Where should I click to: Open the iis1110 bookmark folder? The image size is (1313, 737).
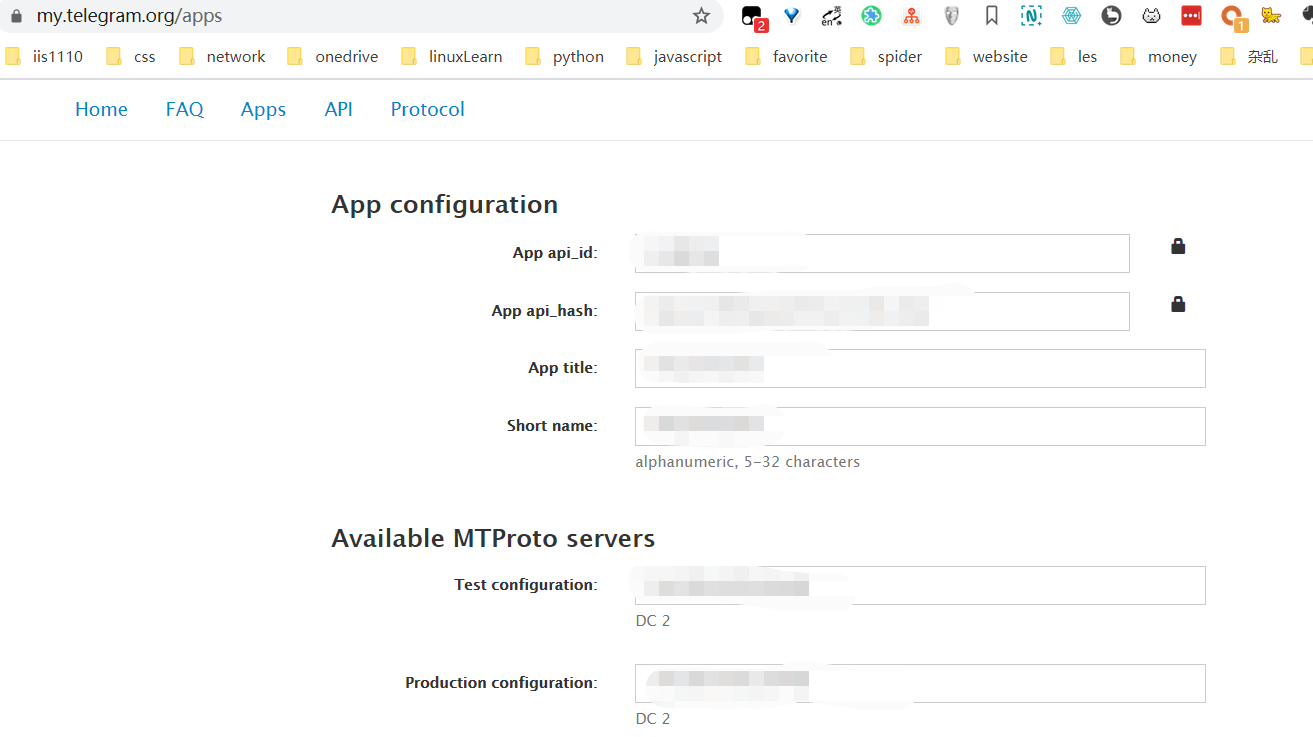pyautogui.click(x=44, y=57)
